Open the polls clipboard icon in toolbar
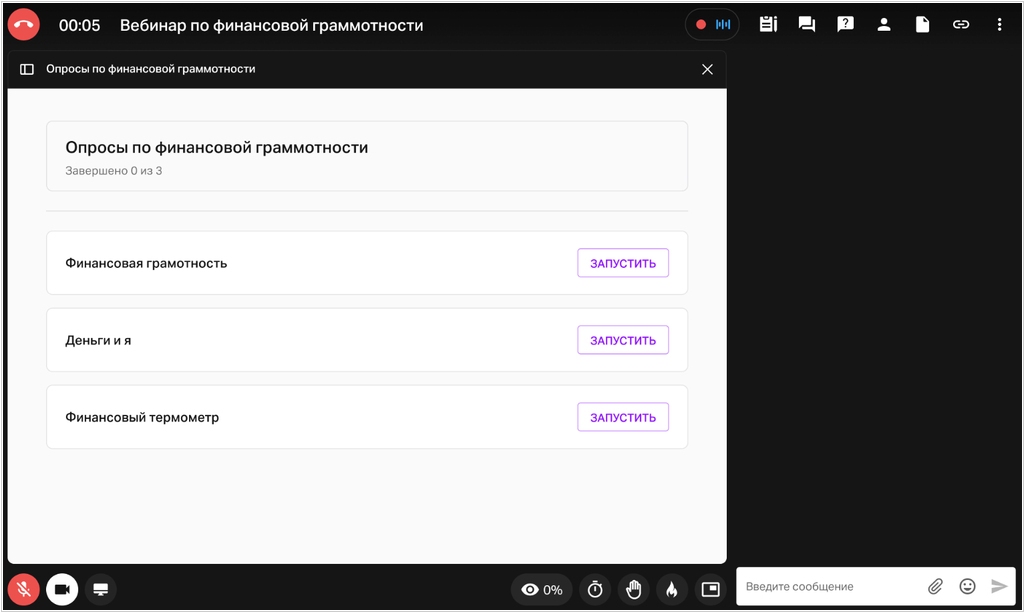Viewport: 1024px width, 612px height. tap(768, 25)
